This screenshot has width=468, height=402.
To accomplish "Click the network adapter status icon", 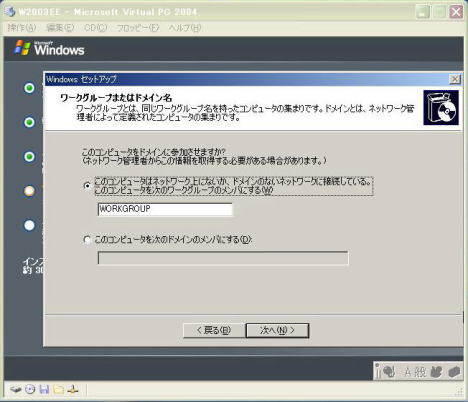I will pos(73,389).
